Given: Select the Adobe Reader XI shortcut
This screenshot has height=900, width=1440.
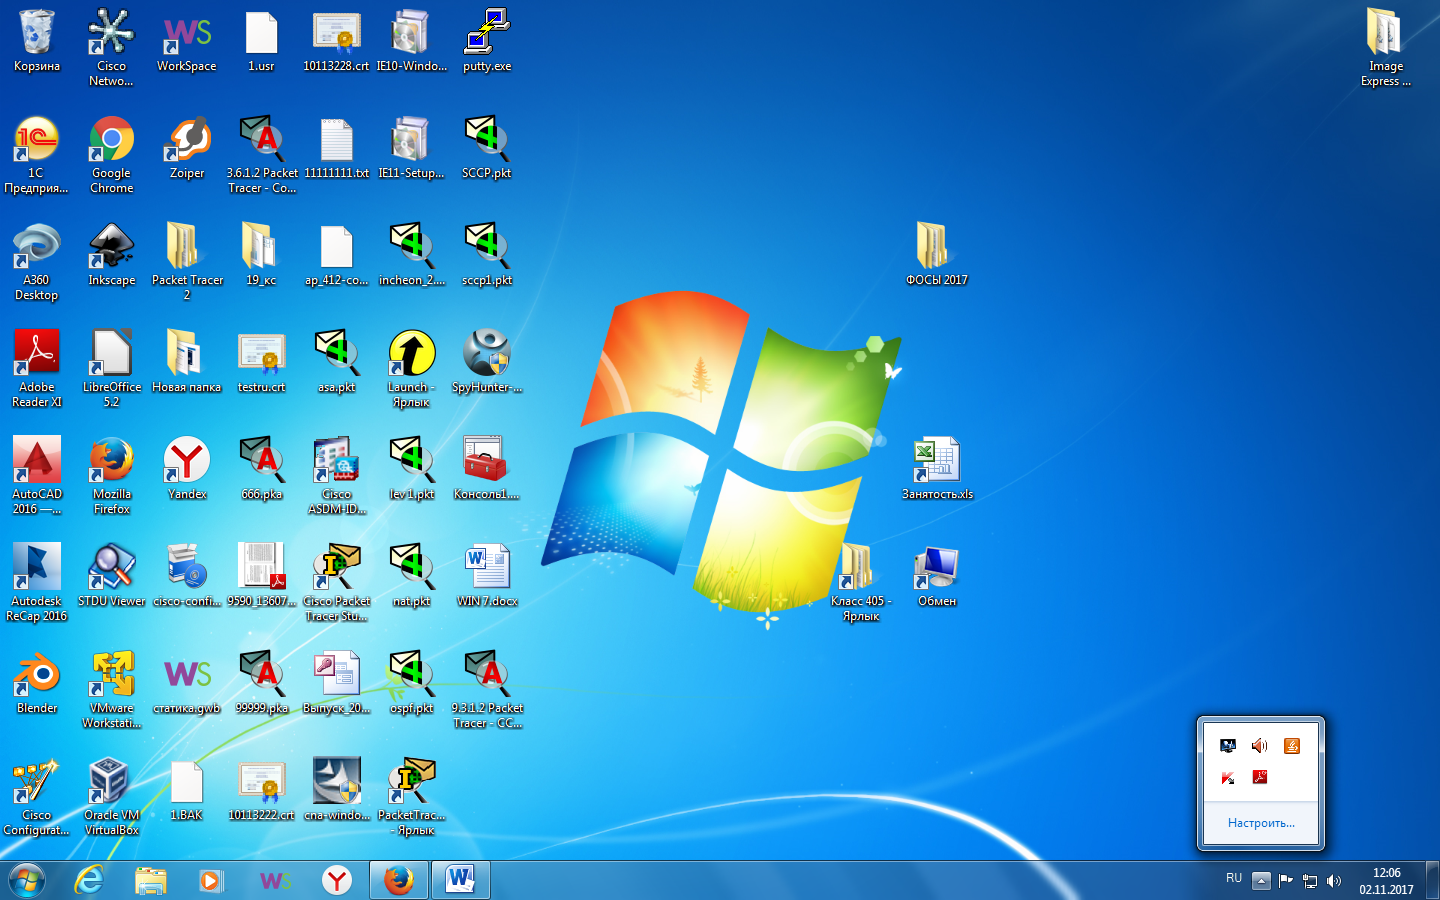Looking at the screenshot, I should (37, 369).
